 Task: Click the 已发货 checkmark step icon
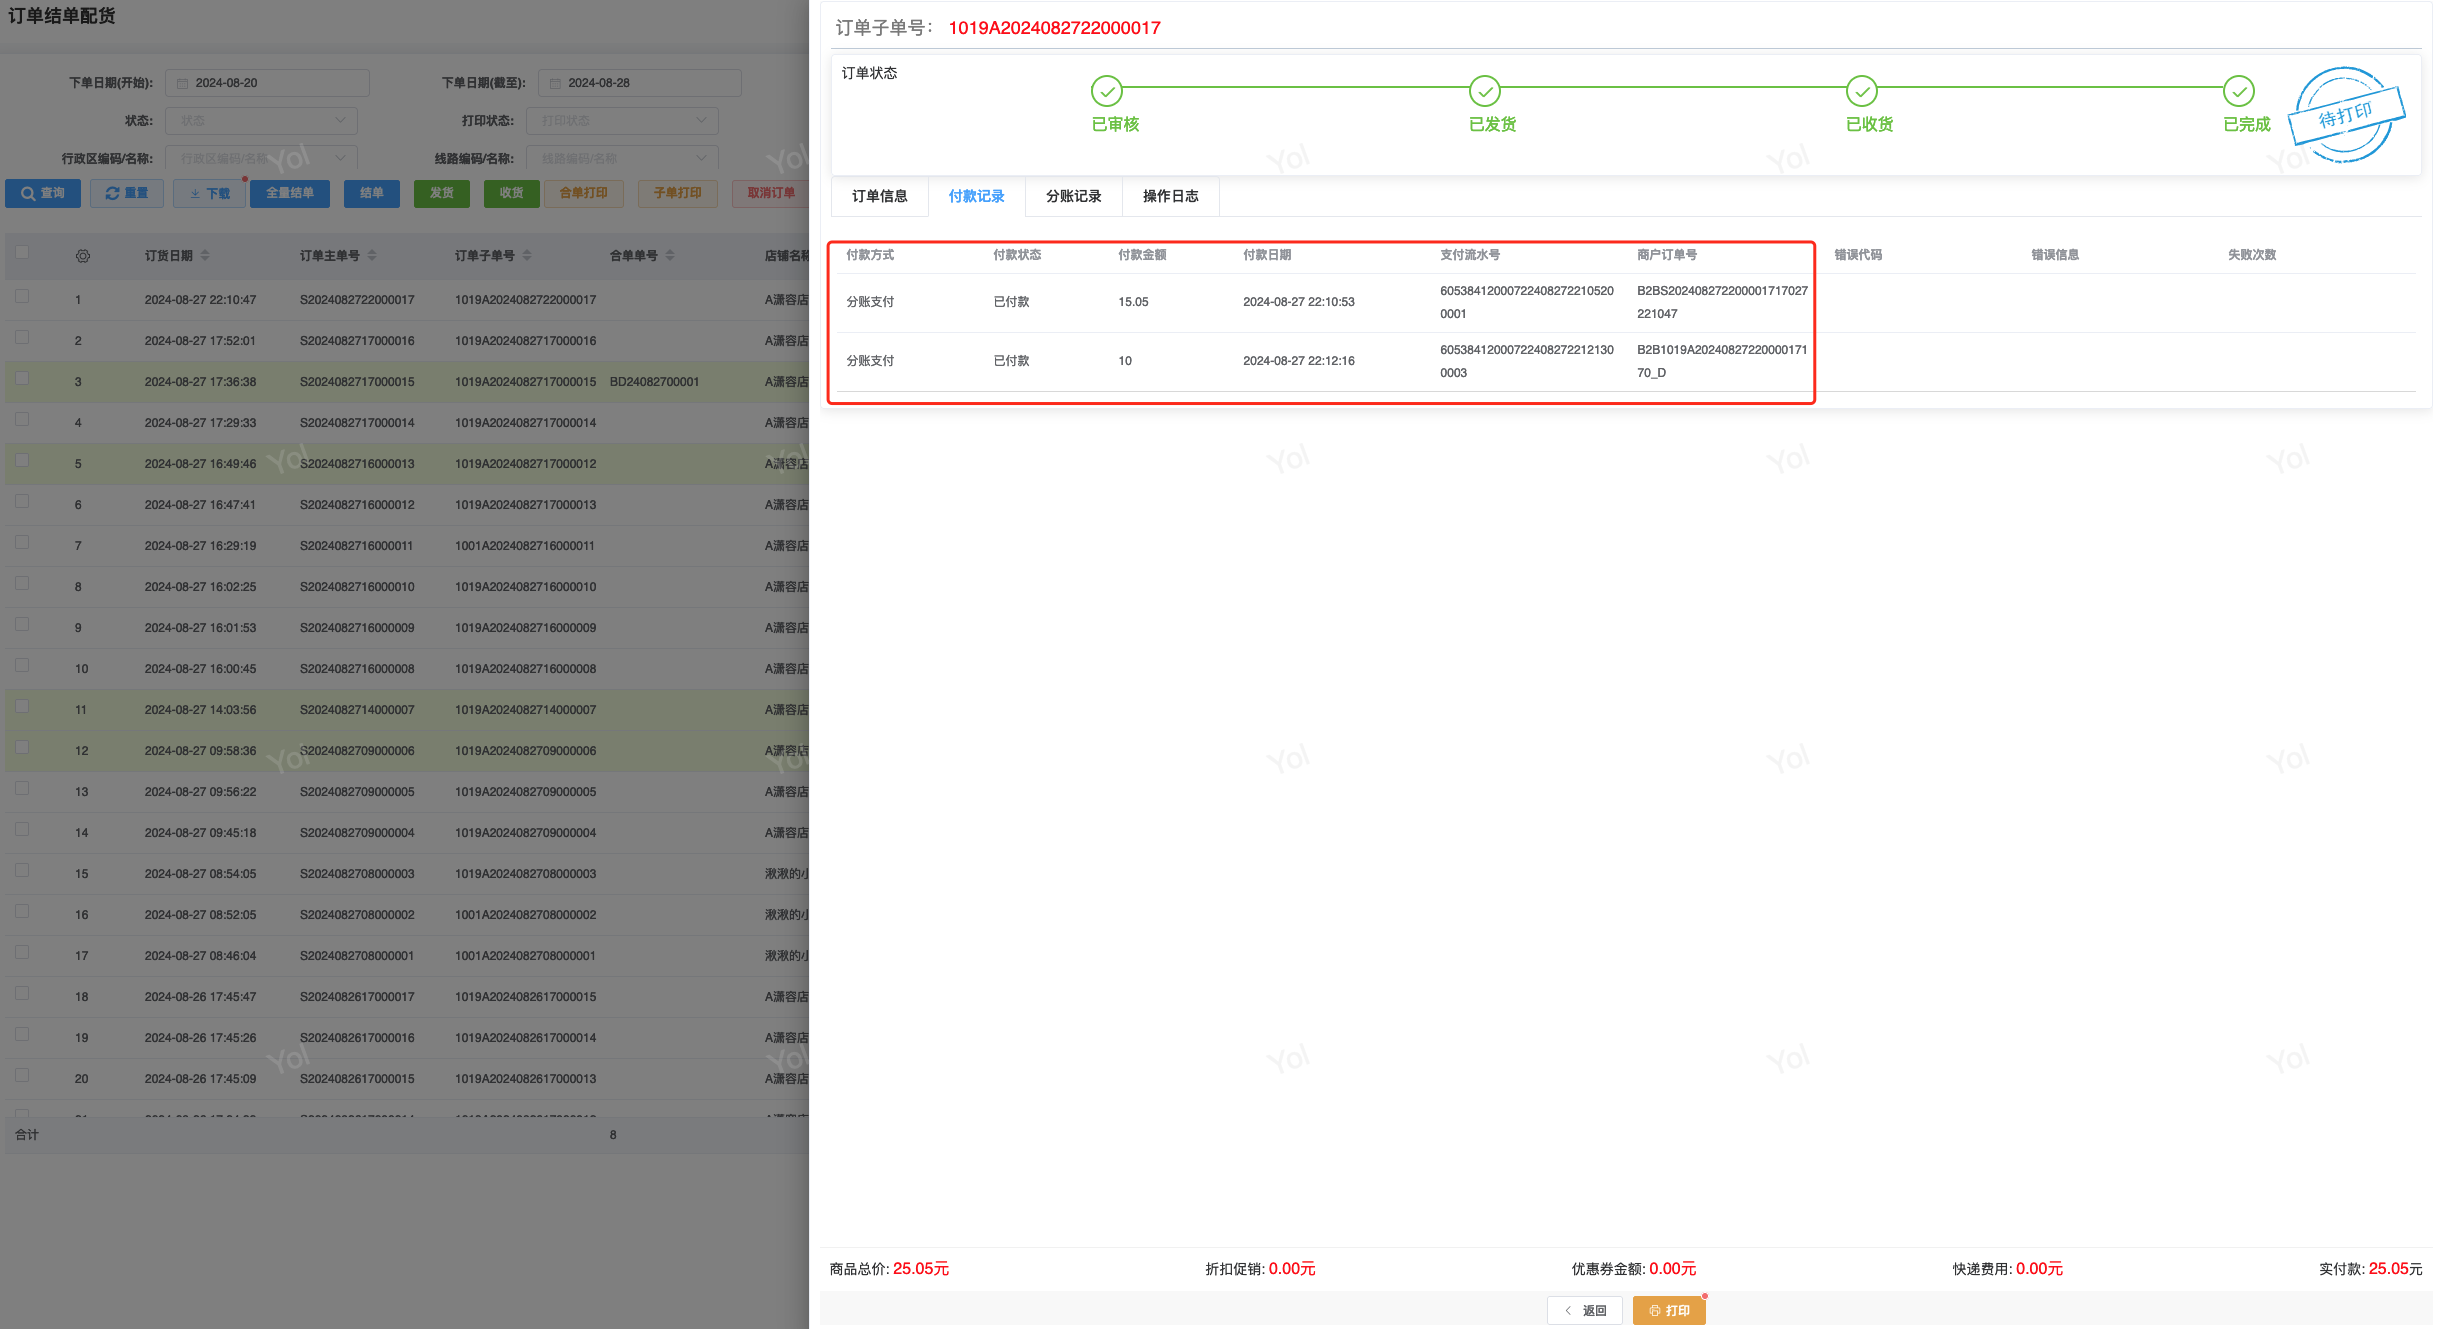[x=1484, y=91]
